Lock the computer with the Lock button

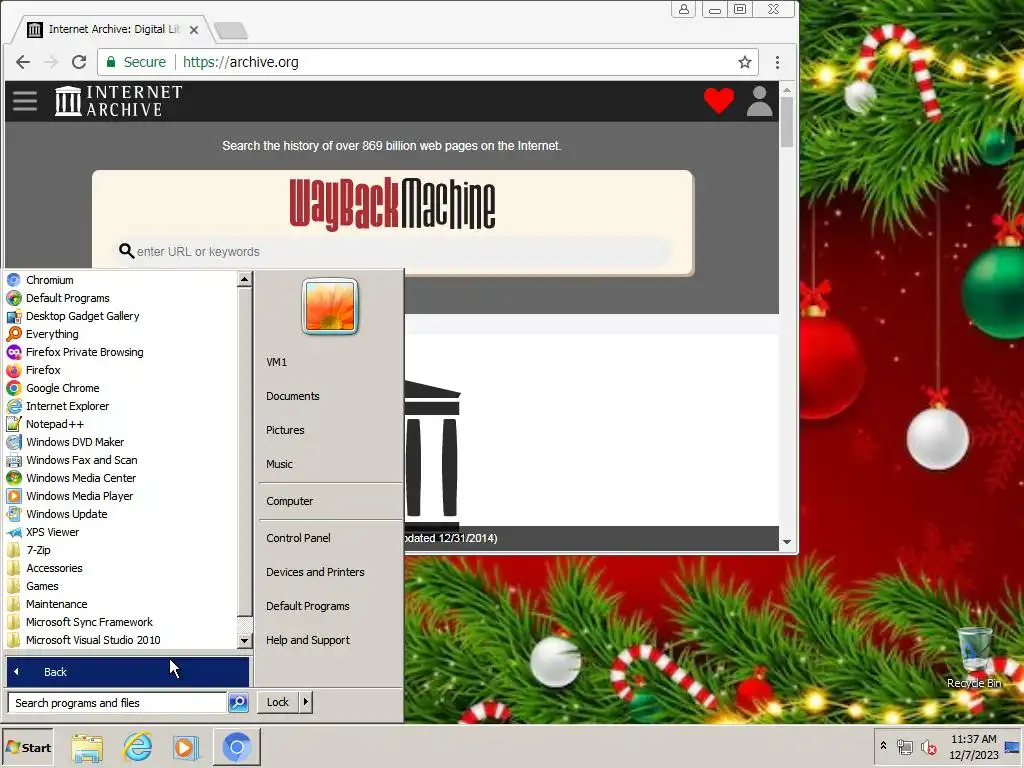tap(278, 702)
